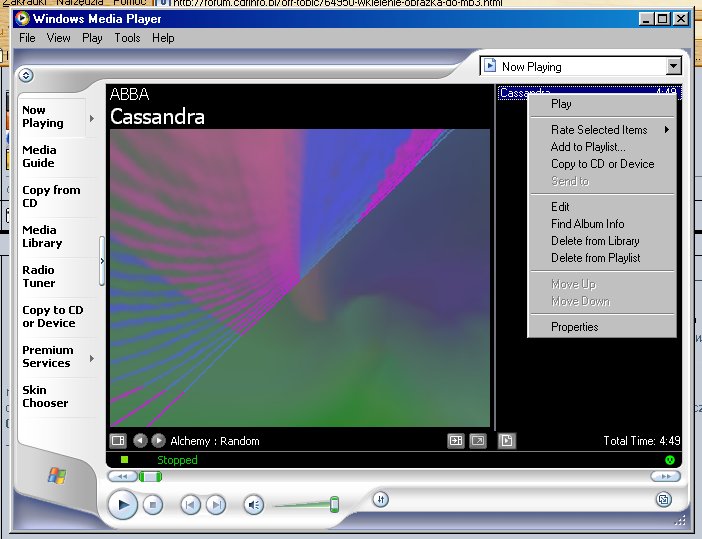Open the Help menu
This screenshot has width=702, height=539.
pyautogui.click(x=163, y=38)
